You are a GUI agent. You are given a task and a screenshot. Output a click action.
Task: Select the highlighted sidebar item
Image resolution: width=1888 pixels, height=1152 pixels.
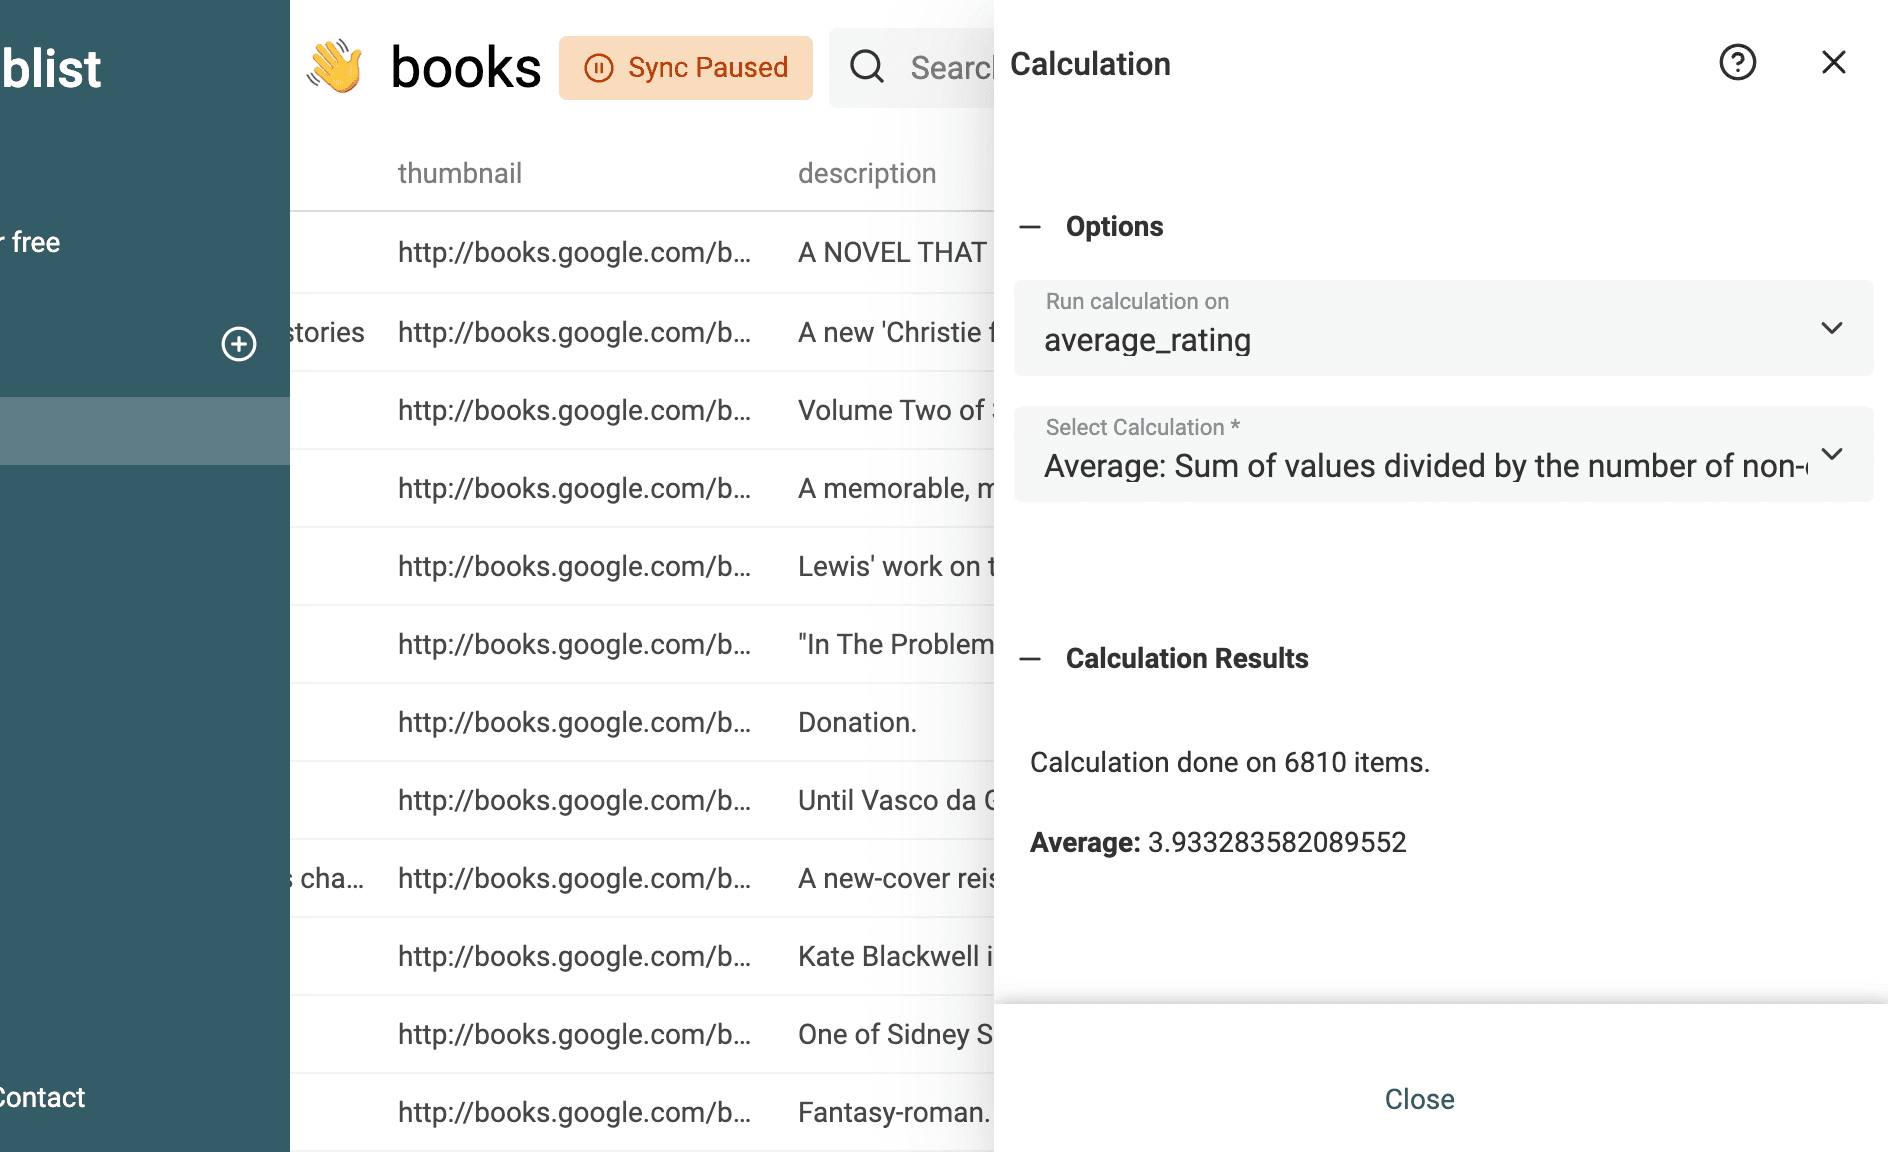[145, 431]
